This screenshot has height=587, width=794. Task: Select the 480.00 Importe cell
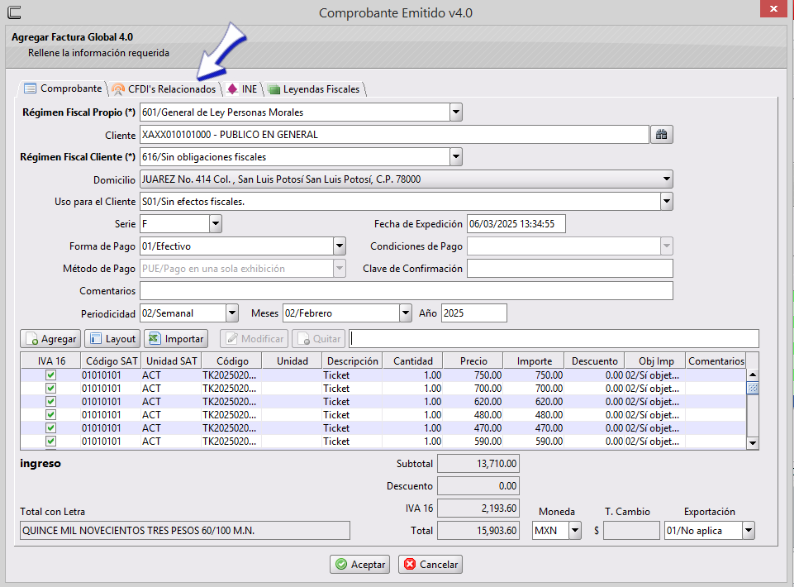534,415
